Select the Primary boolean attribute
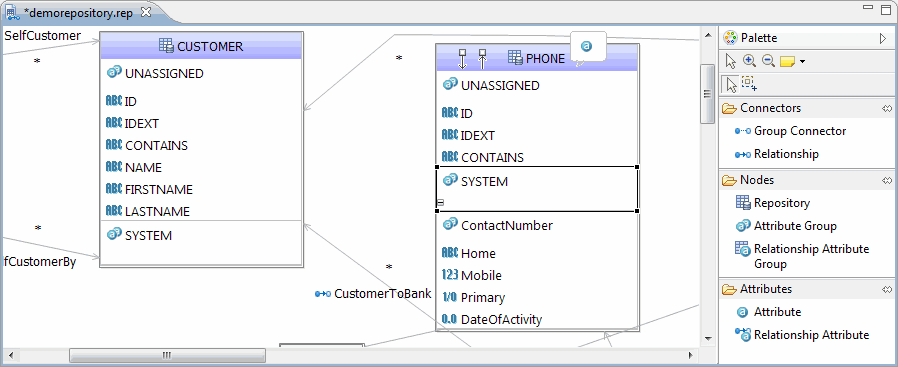This screenshot has height=367, width=898. pyautogui.click(x=474, y=297)
